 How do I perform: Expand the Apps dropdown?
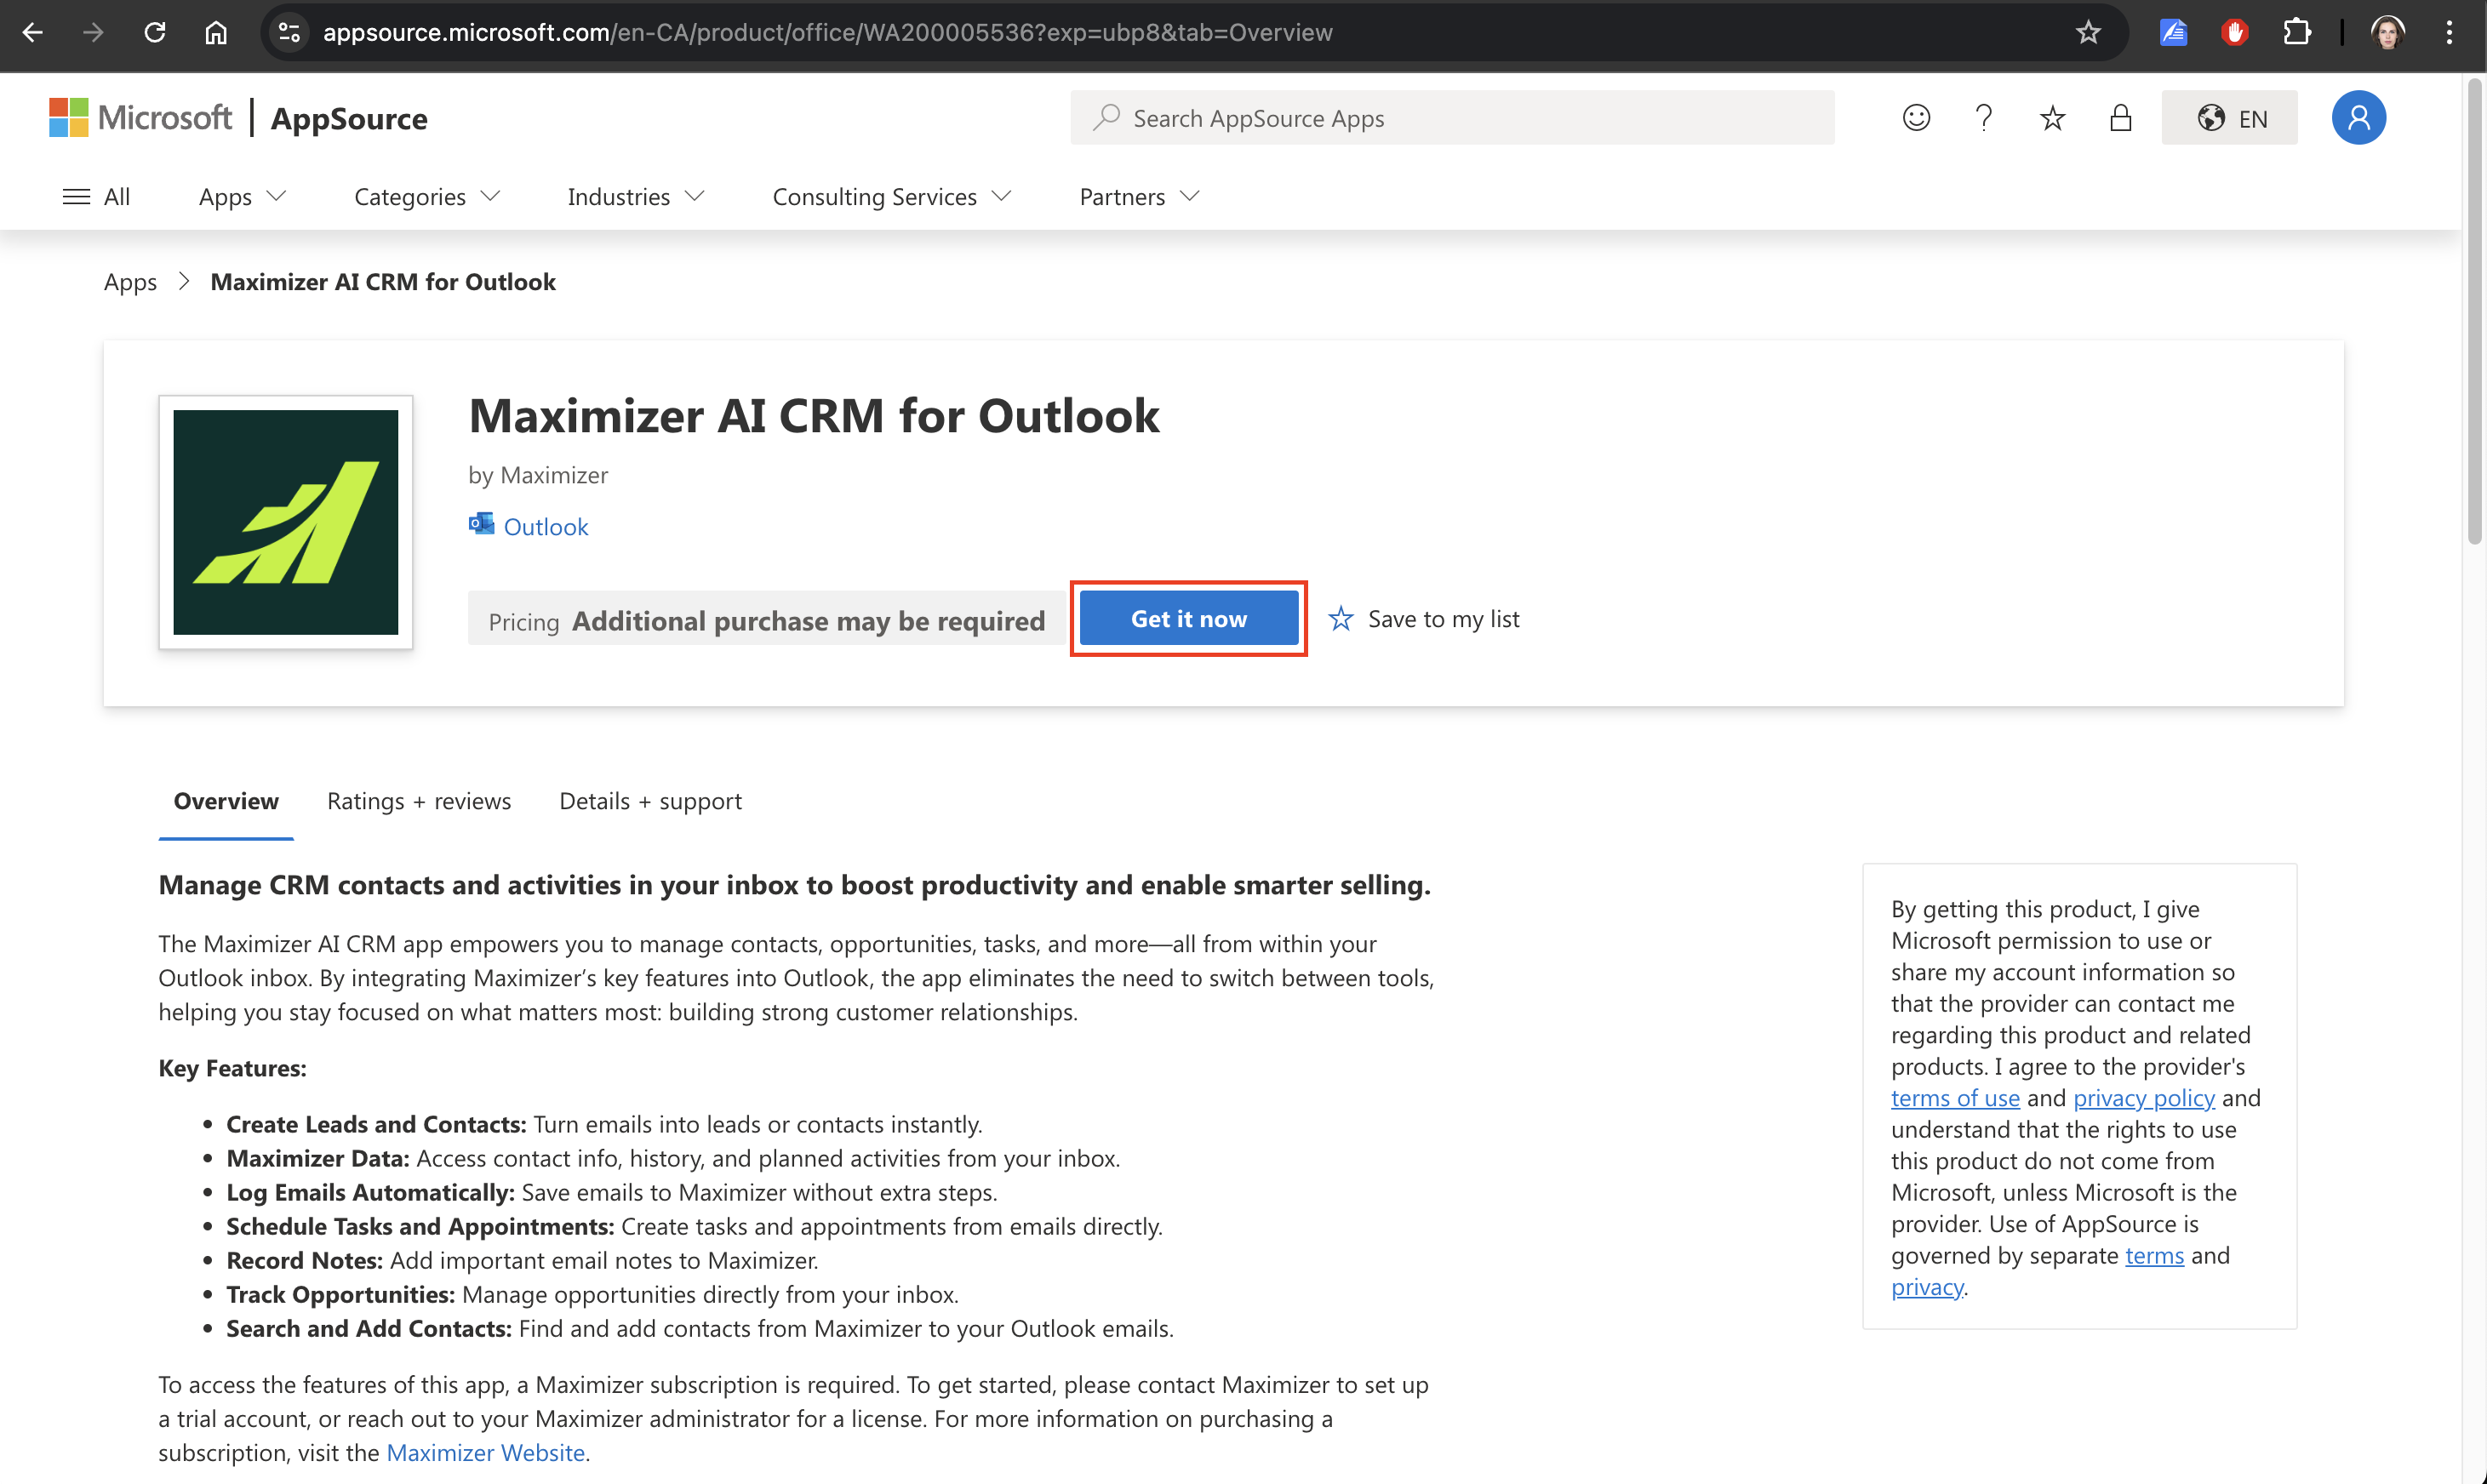pyautogui.click(x=242, y=196)
